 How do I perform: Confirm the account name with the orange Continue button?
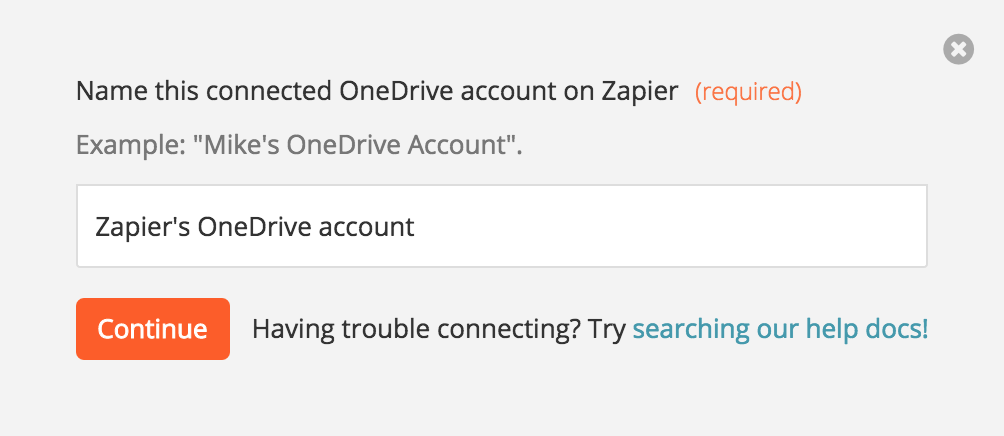tap(152, 328)
